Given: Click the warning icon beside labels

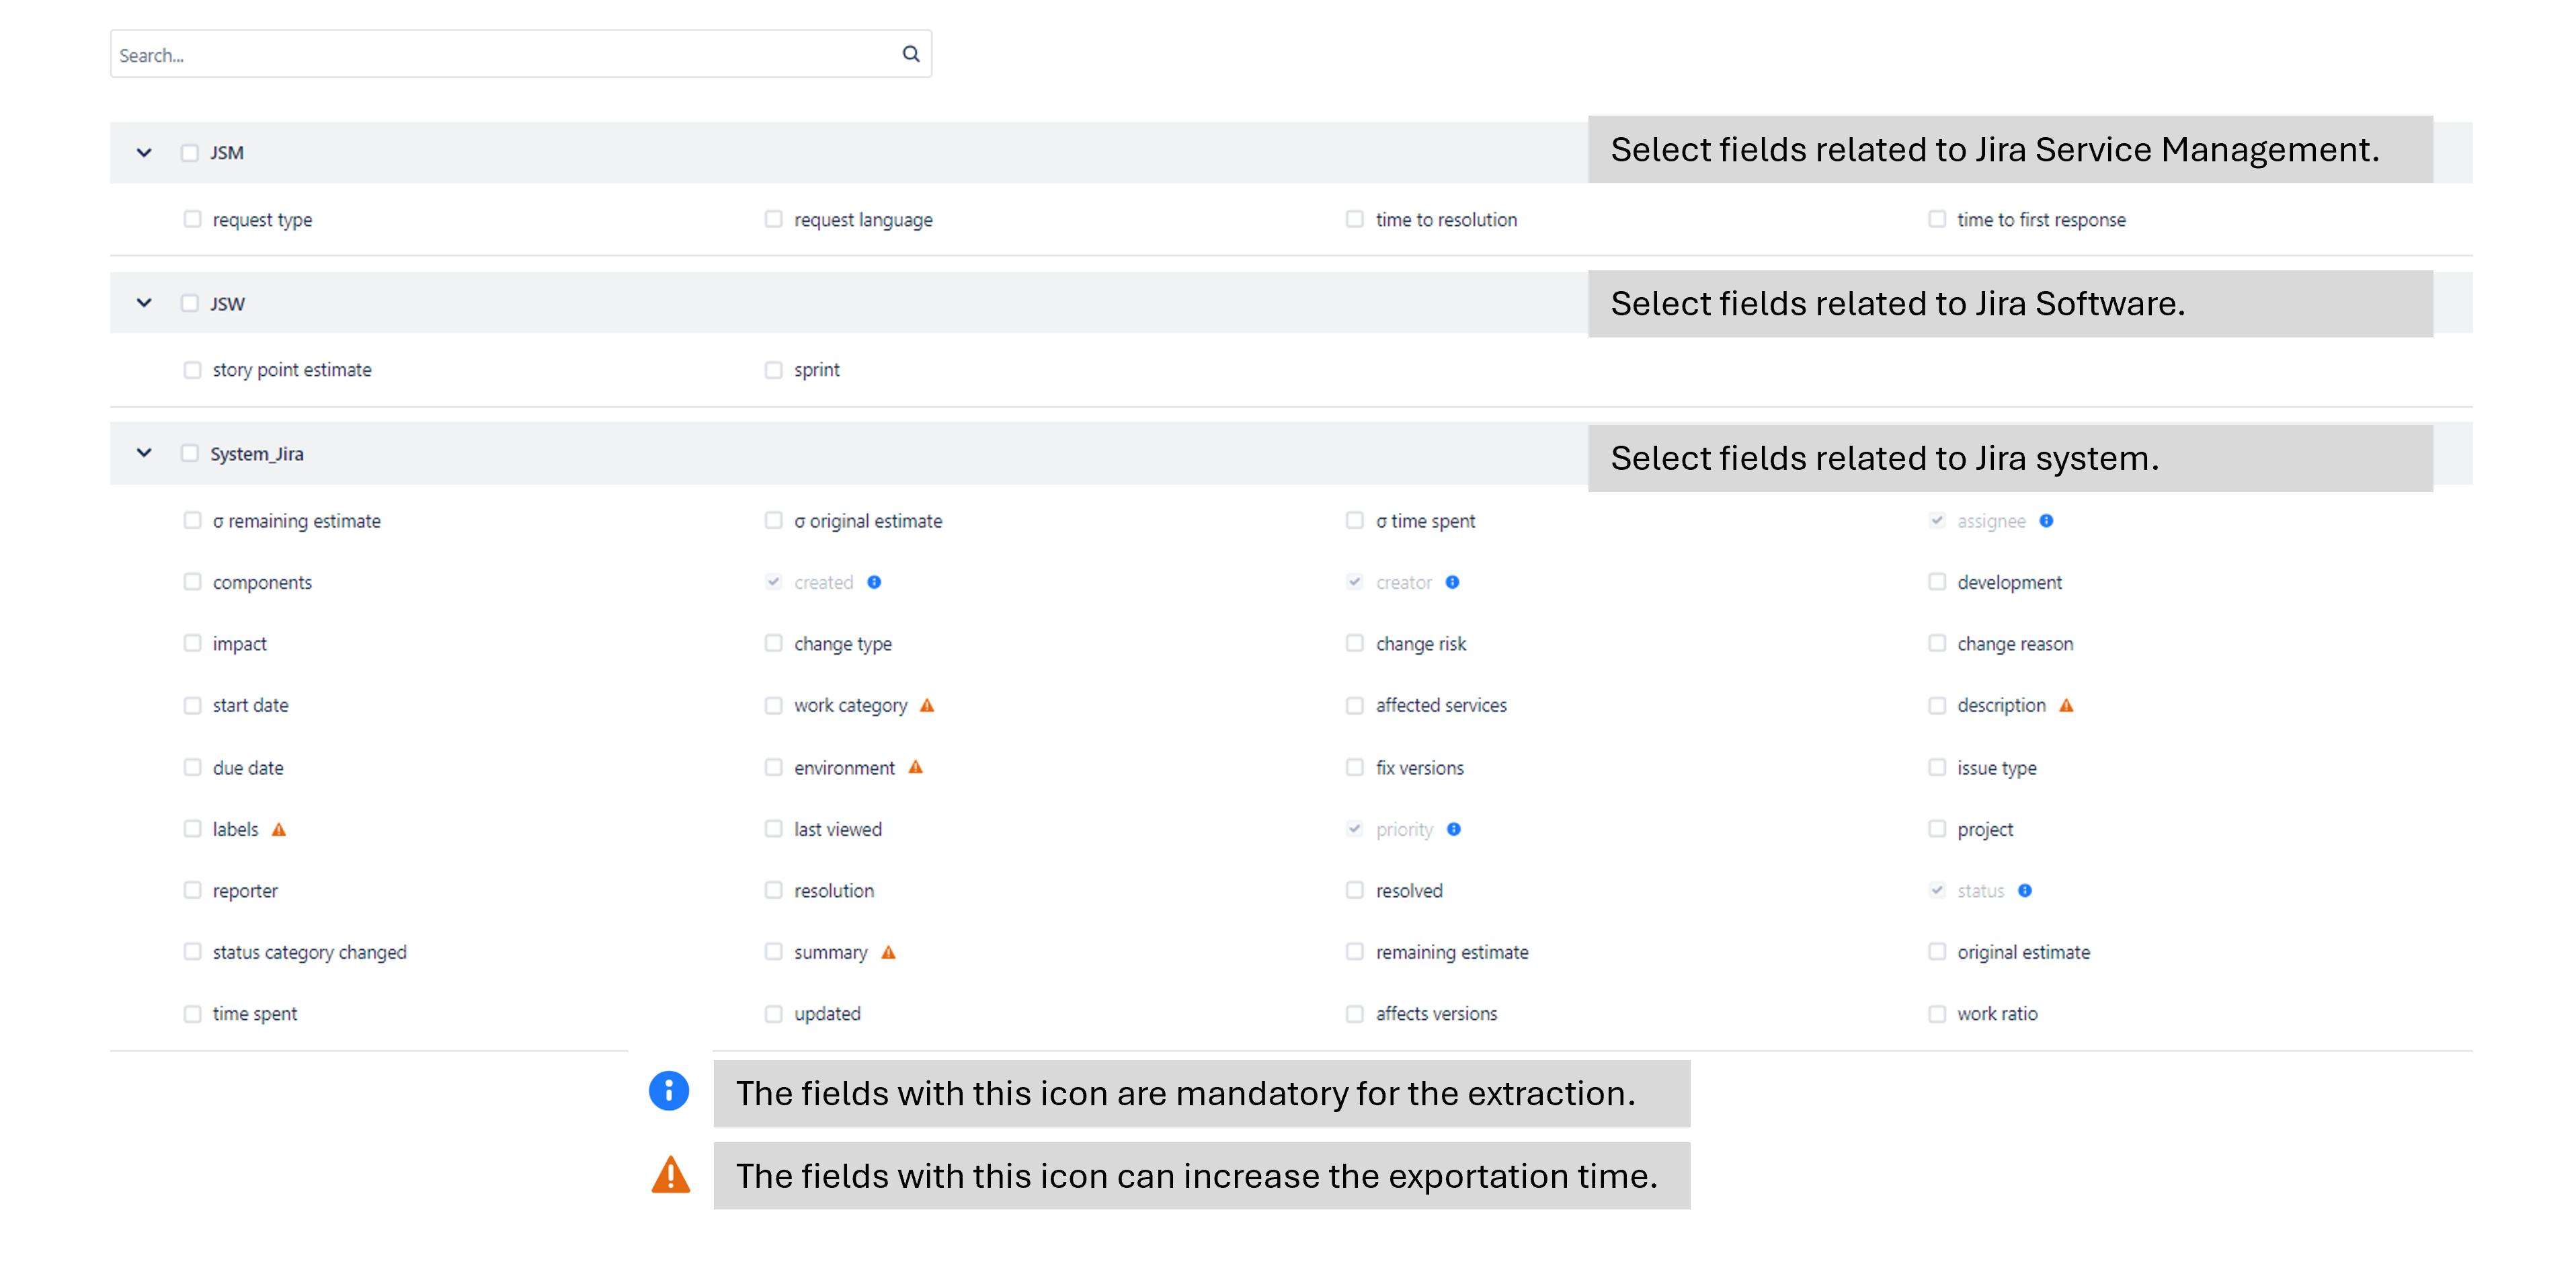Looking at the screenshot, I should point(279,829).
